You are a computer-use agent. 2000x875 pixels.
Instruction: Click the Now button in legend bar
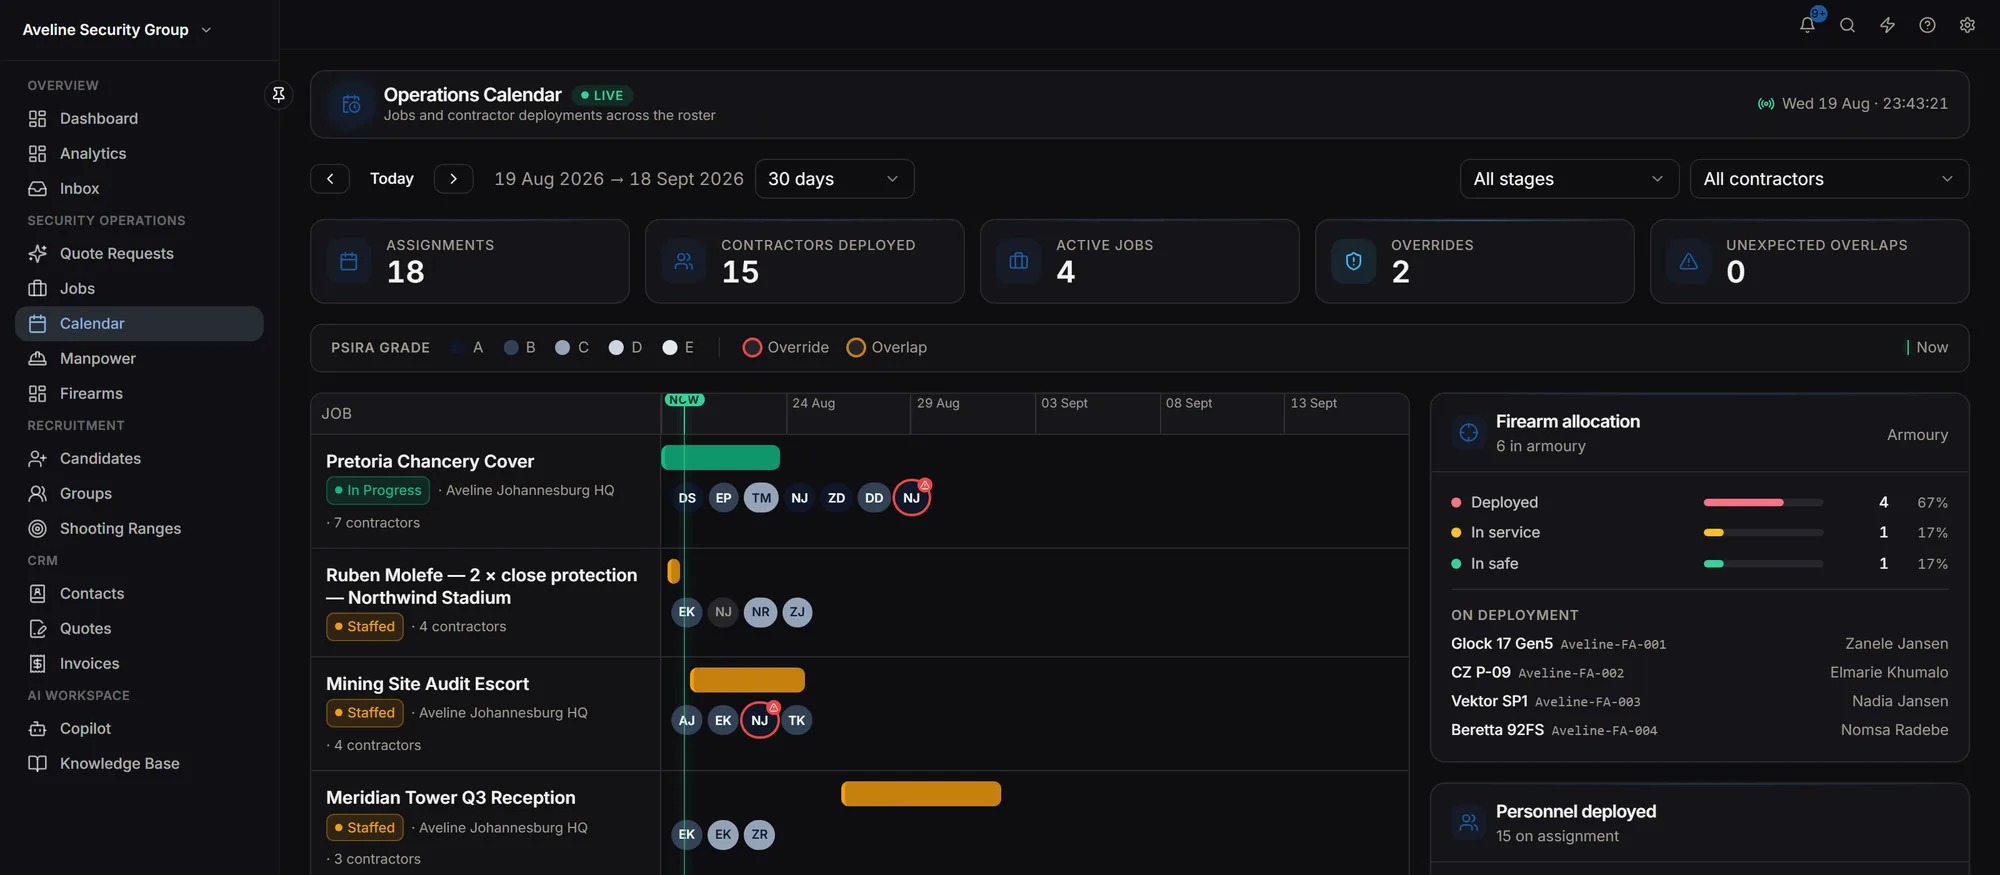click(x=1927, y=348)
